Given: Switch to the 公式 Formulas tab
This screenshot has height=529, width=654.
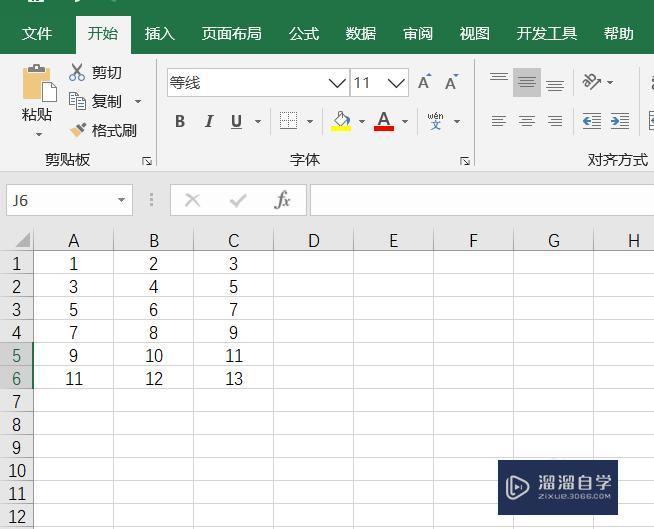Looking at the screenshot, I should [x=304, y=33].
